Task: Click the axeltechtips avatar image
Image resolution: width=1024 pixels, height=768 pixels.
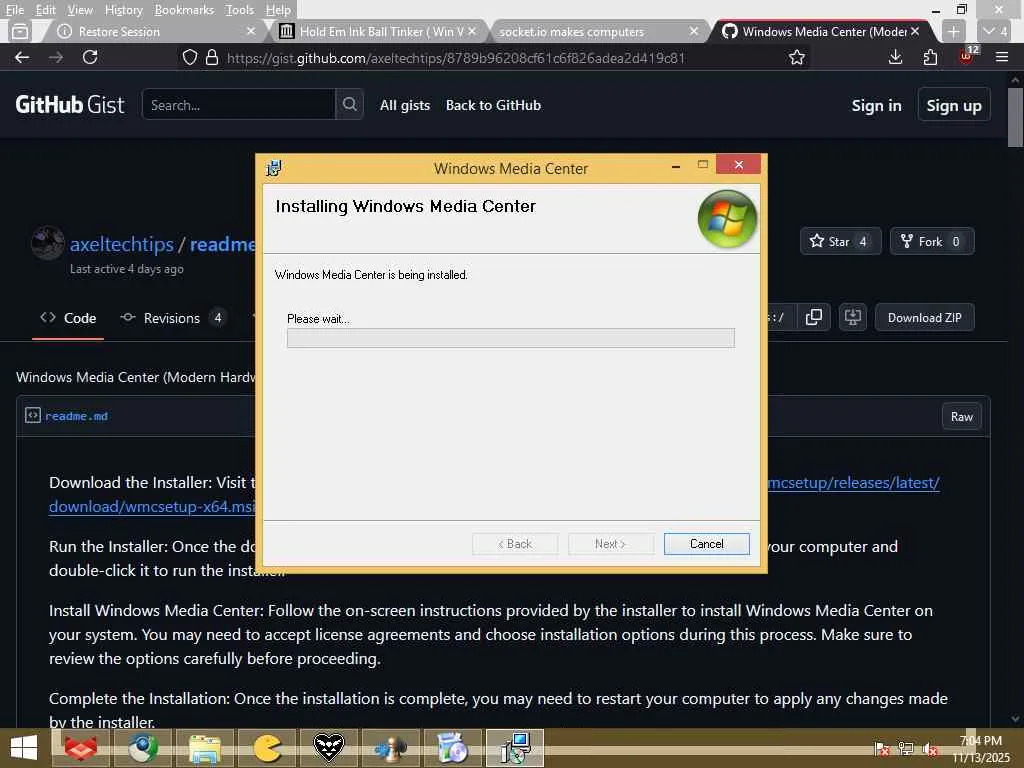Action: 47,243
